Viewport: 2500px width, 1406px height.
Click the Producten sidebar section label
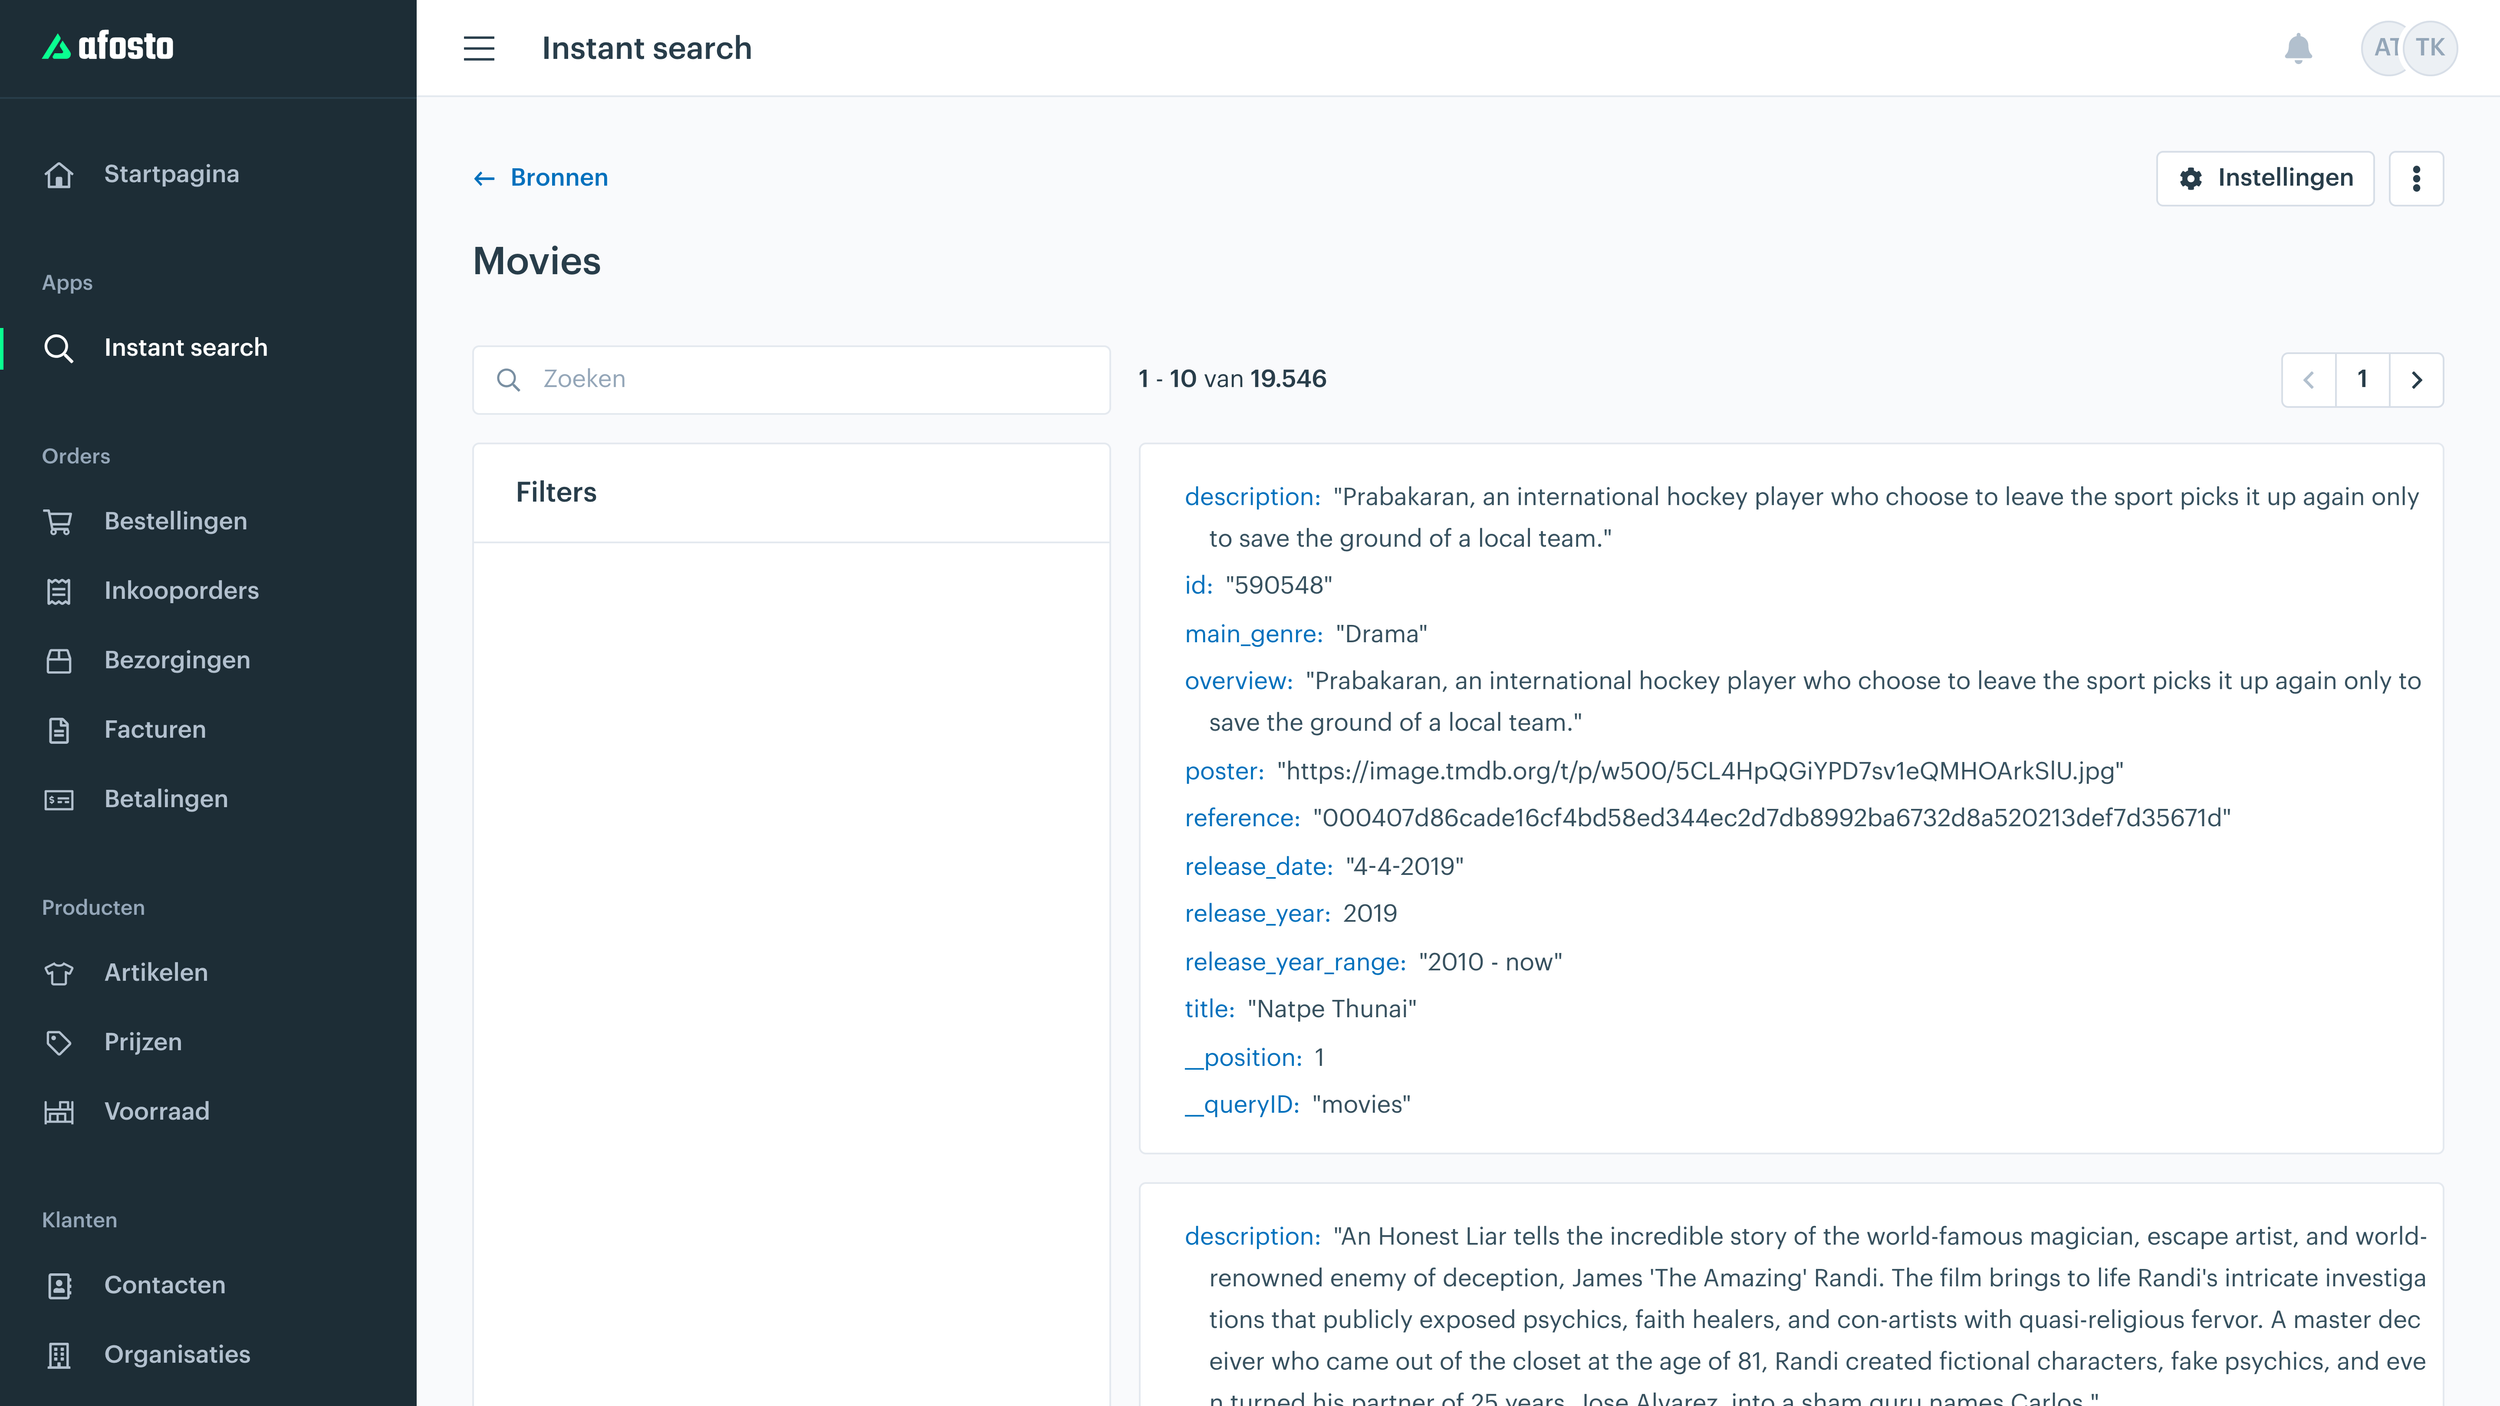[93, 907]
